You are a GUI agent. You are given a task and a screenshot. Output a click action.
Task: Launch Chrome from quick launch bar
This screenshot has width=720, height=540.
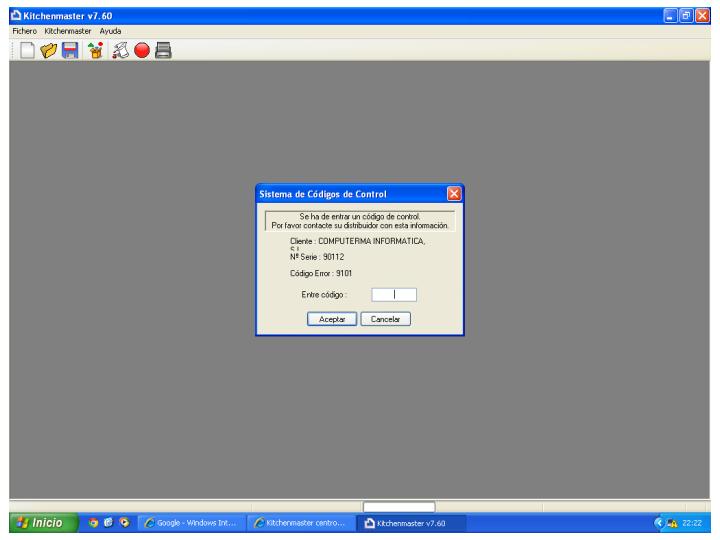click(x=93, y=523)
